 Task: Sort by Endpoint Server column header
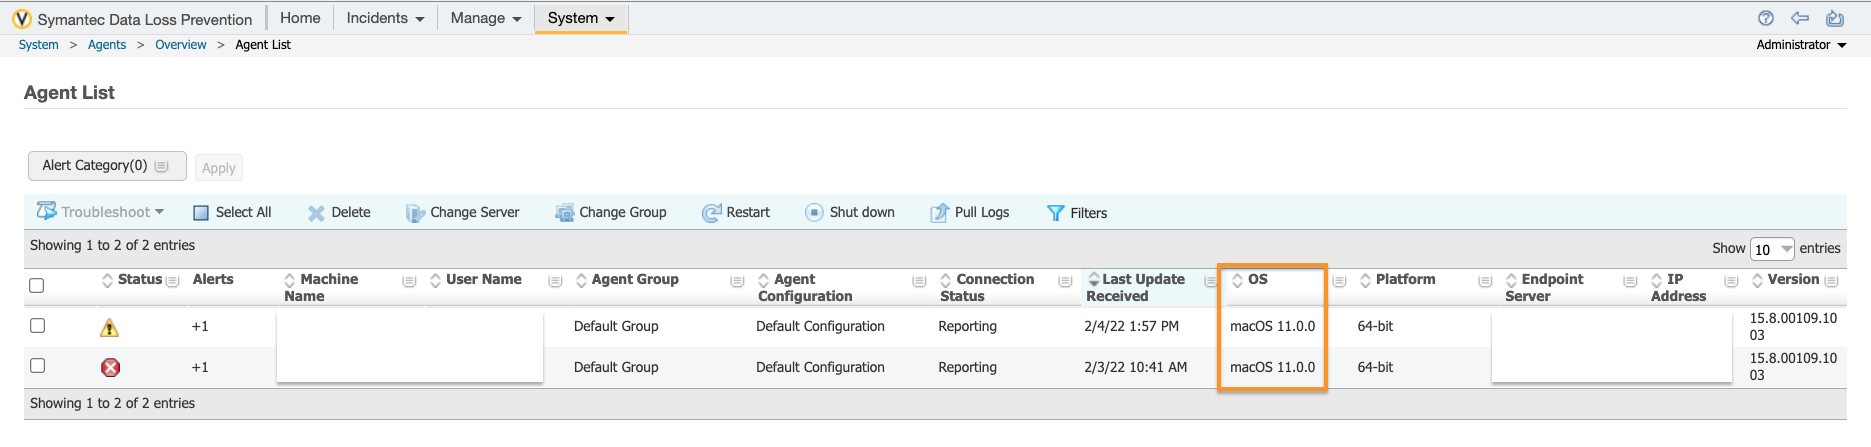pos(1544,288)
